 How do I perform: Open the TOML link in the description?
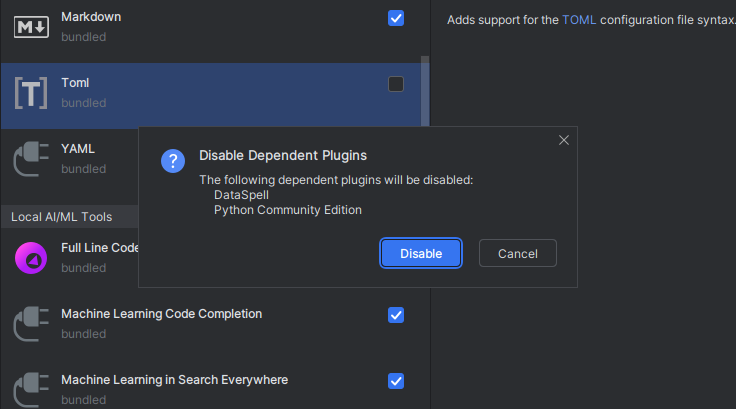[x=579, y=20]
